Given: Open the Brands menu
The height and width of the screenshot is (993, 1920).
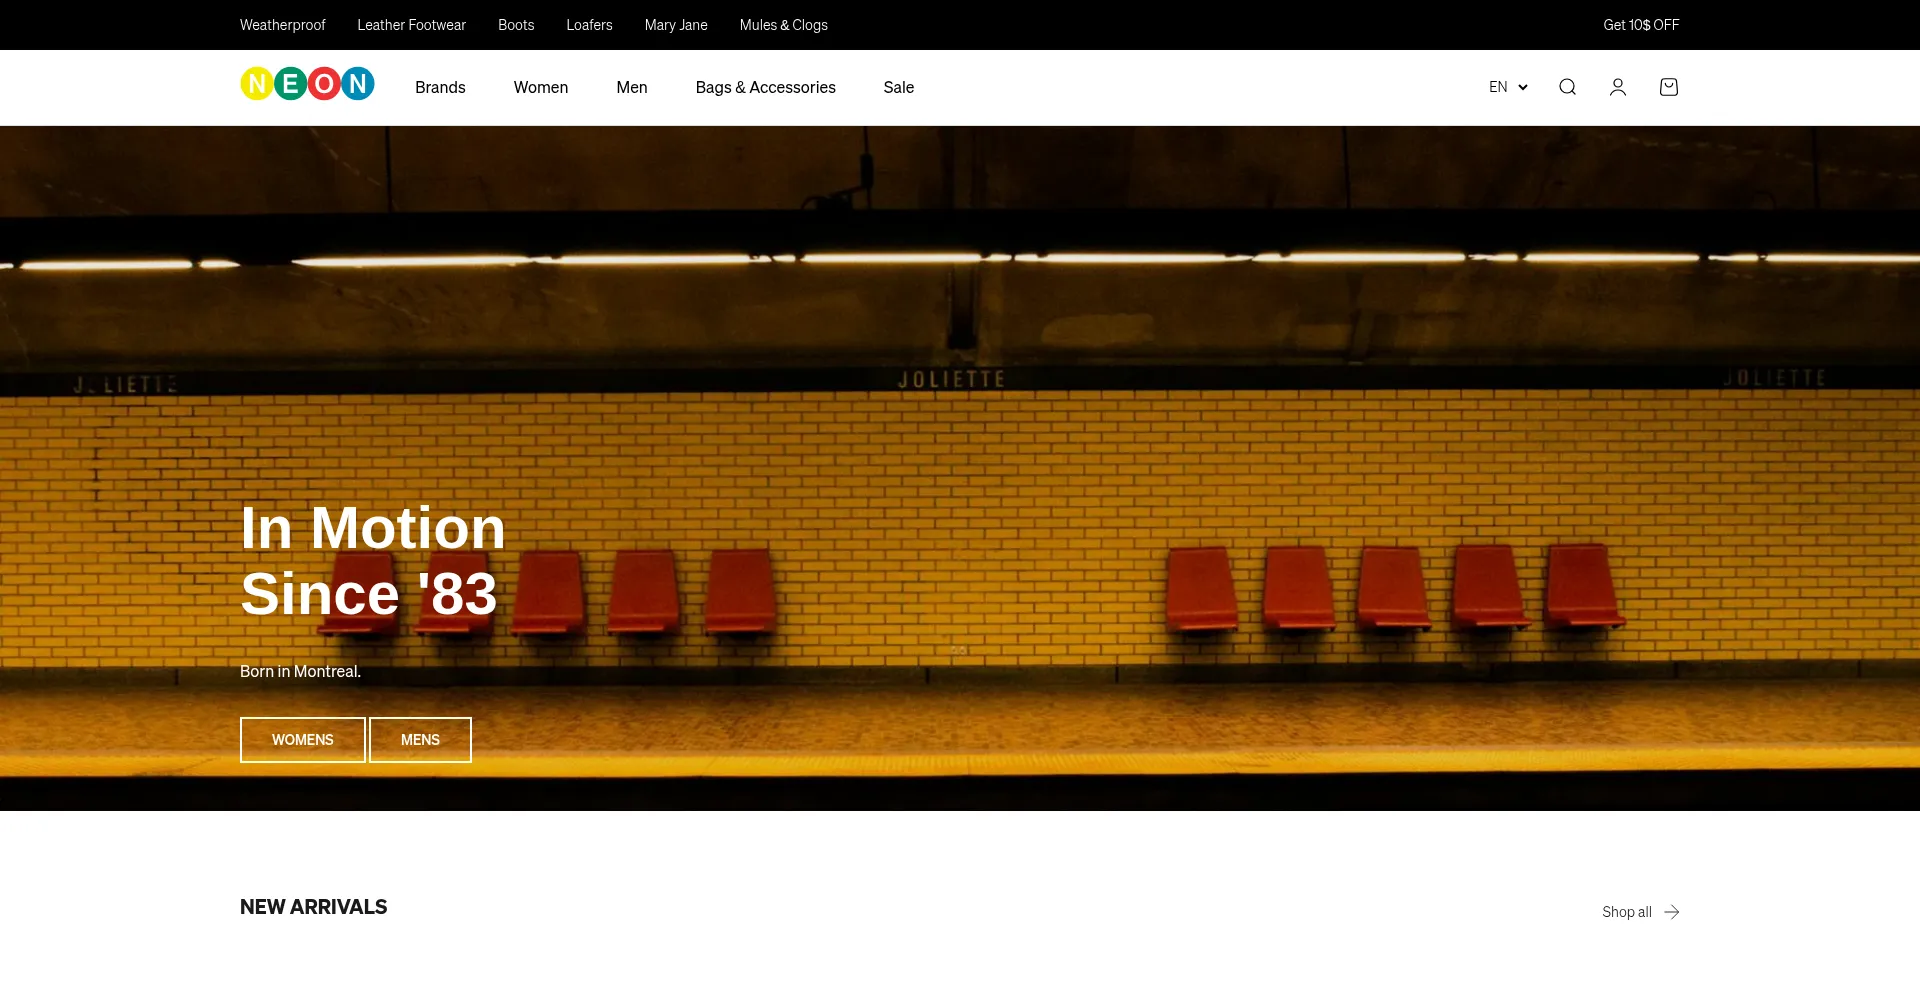Looking at the screenshot, I should pyautogui.click(x=440, y=88).
